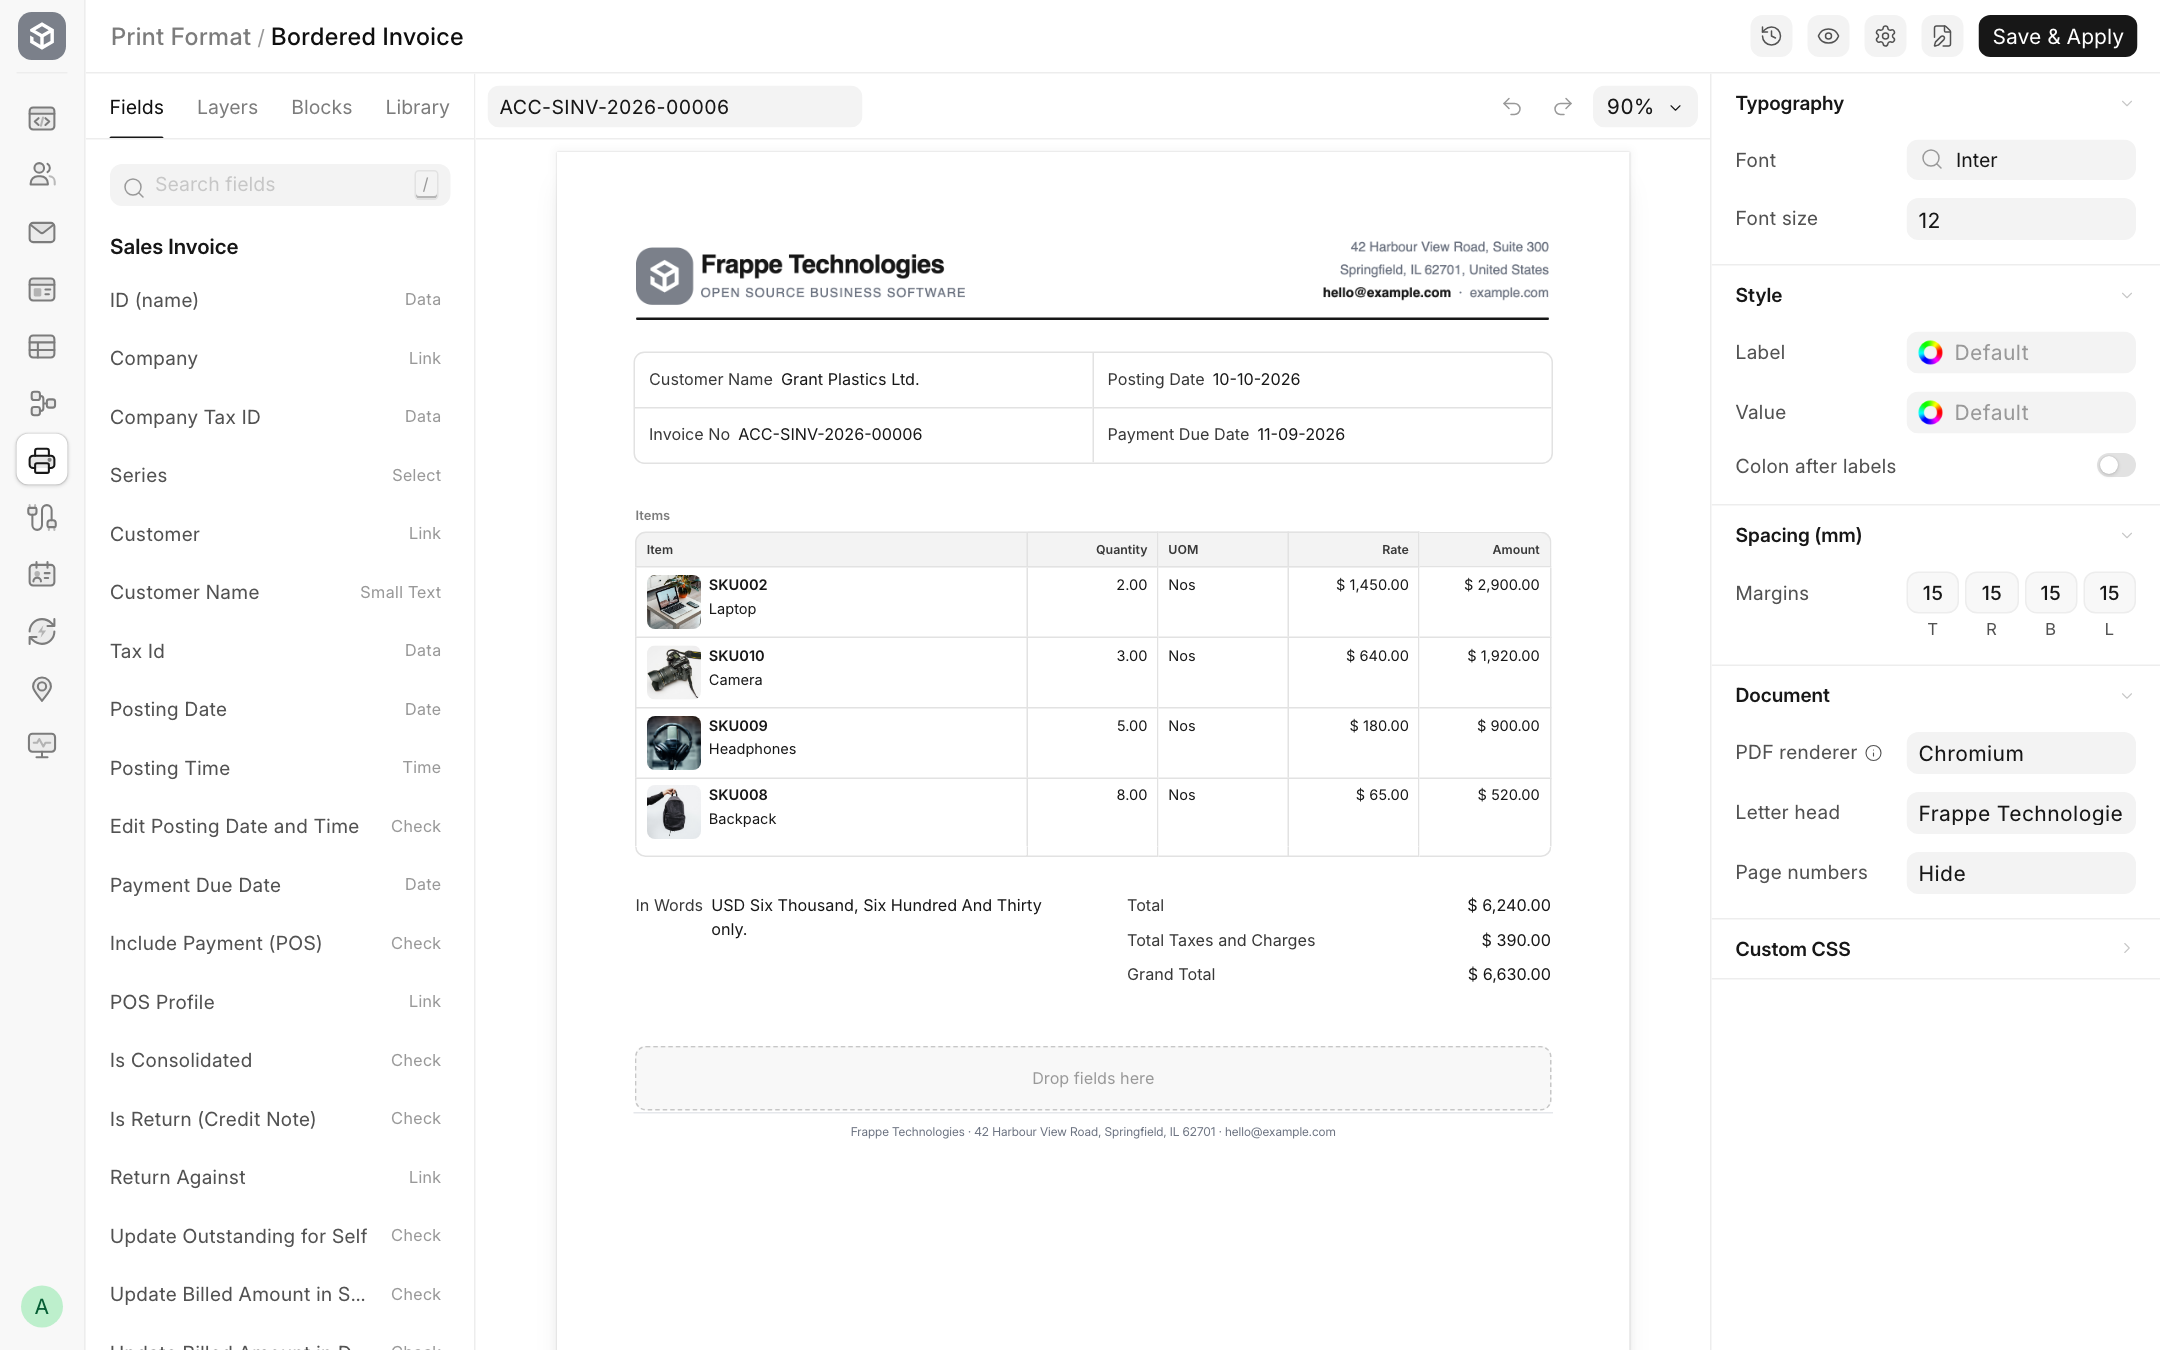Go to Print Format breadcrumb link
The height and width of the screenshot is (1350, 2160).
[x=180, y=37]
